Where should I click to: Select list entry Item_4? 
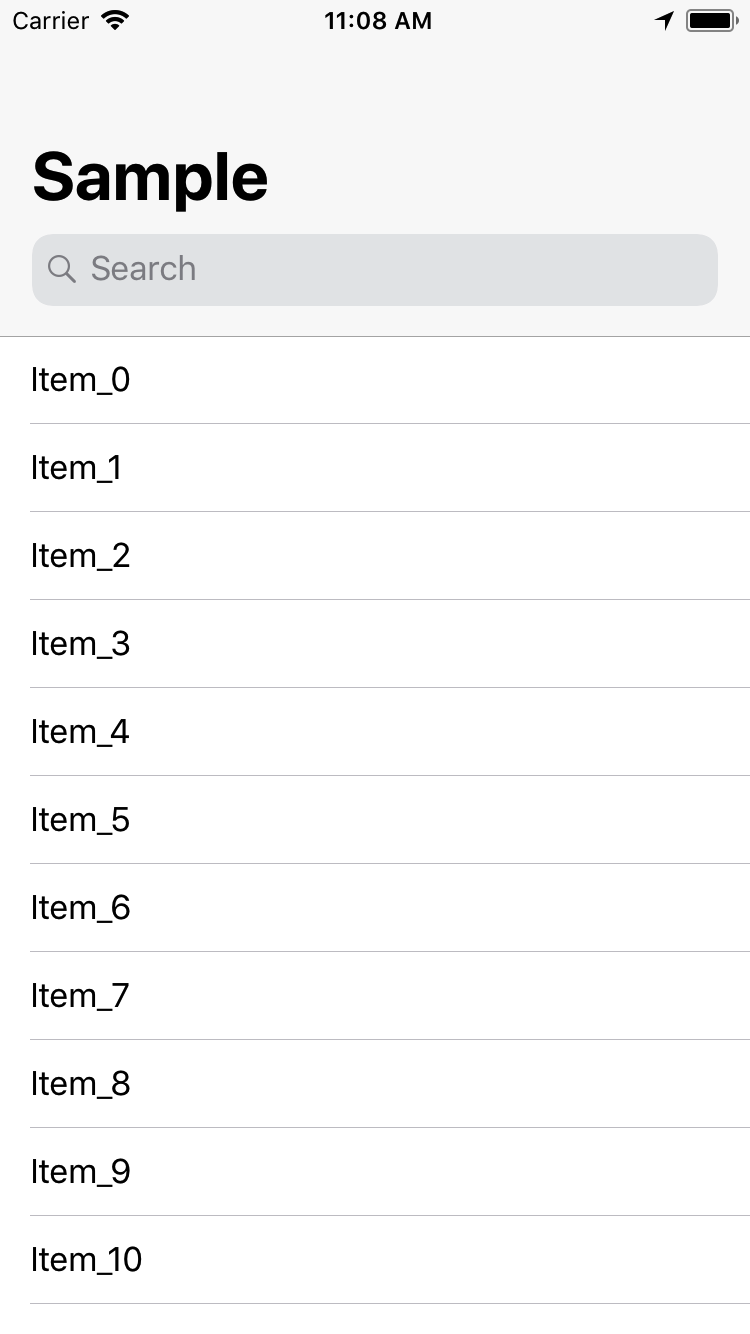pyautogui.click(x=375, y=732)
